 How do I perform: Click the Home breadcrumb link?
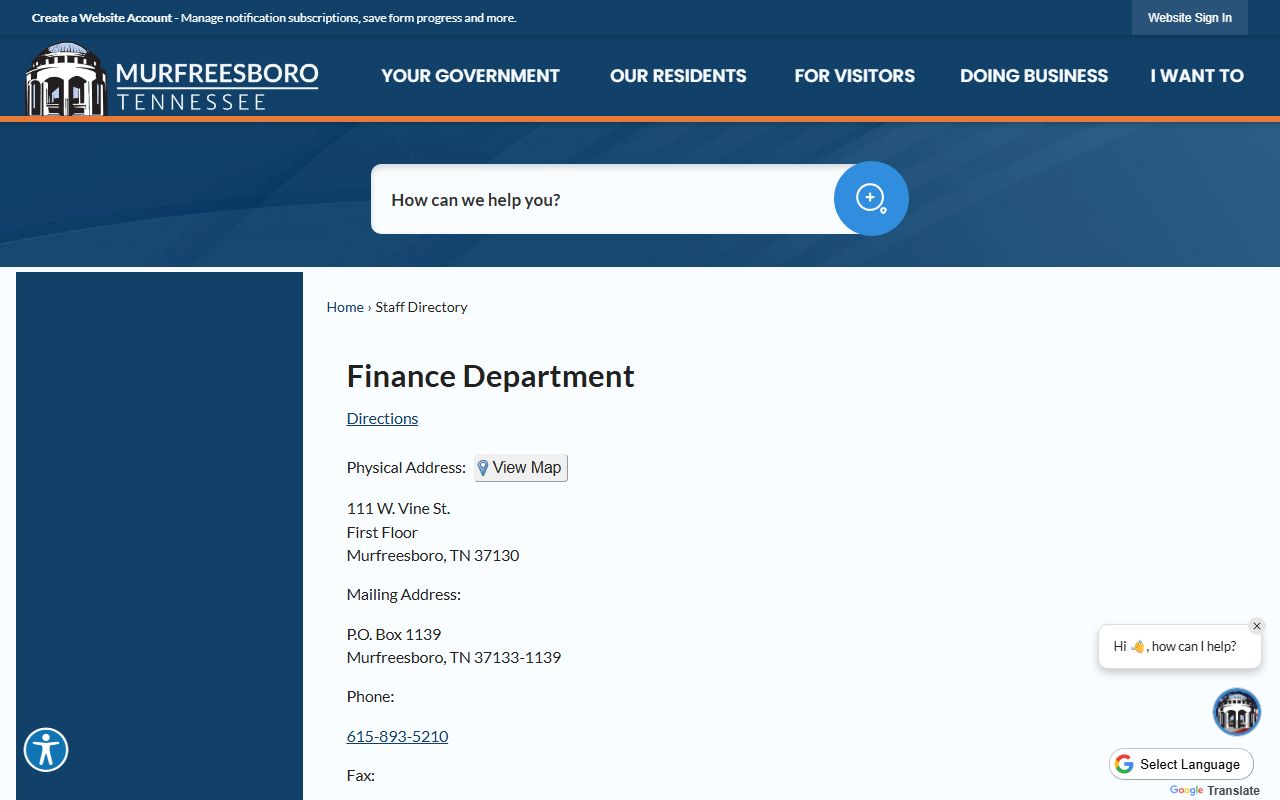[345, 307]
